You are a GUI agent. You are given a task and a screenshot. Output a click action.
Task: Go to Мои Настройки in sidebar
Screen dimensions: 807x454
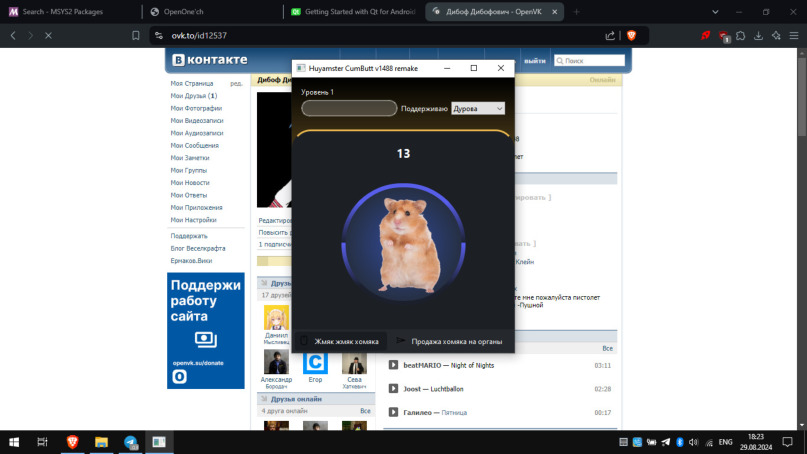pyautogui.click(x=193, y=220)
